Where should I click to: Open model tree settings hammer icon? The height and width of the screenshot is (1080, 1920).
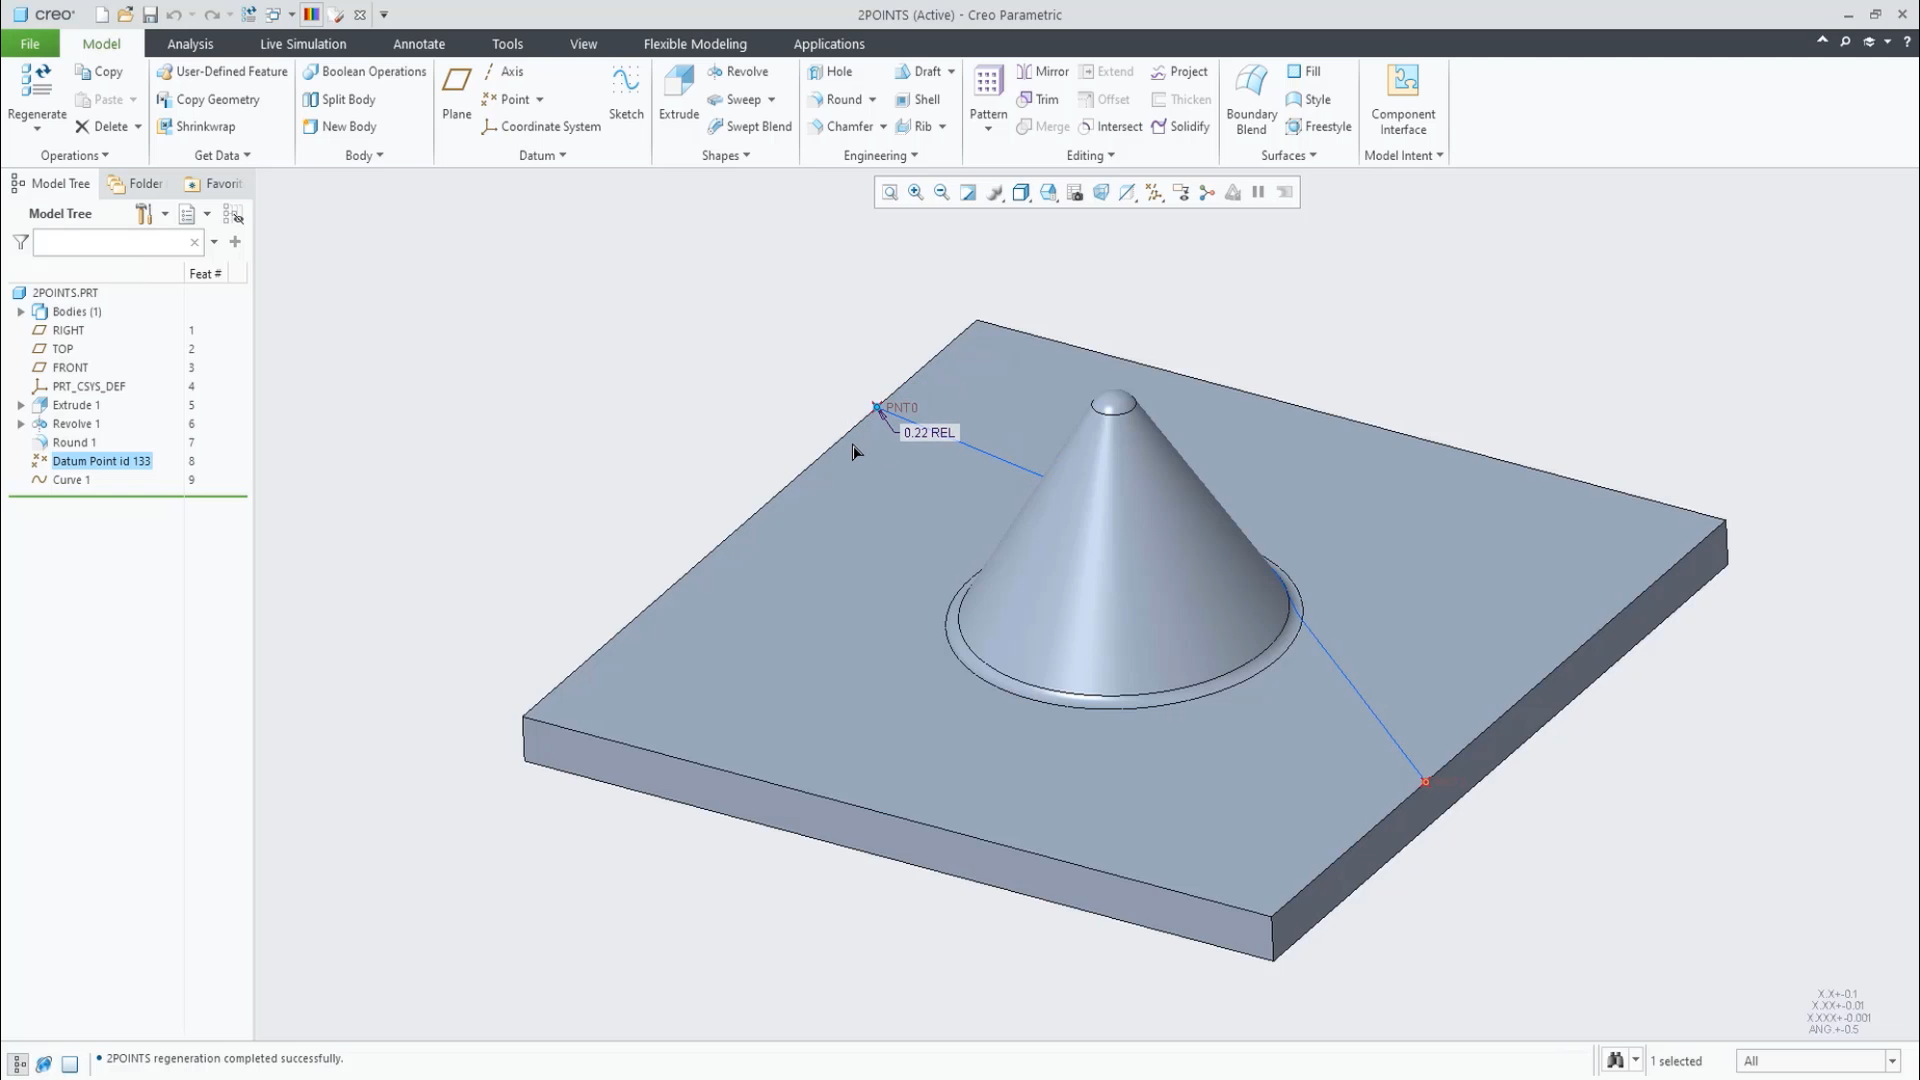point(144,214)
